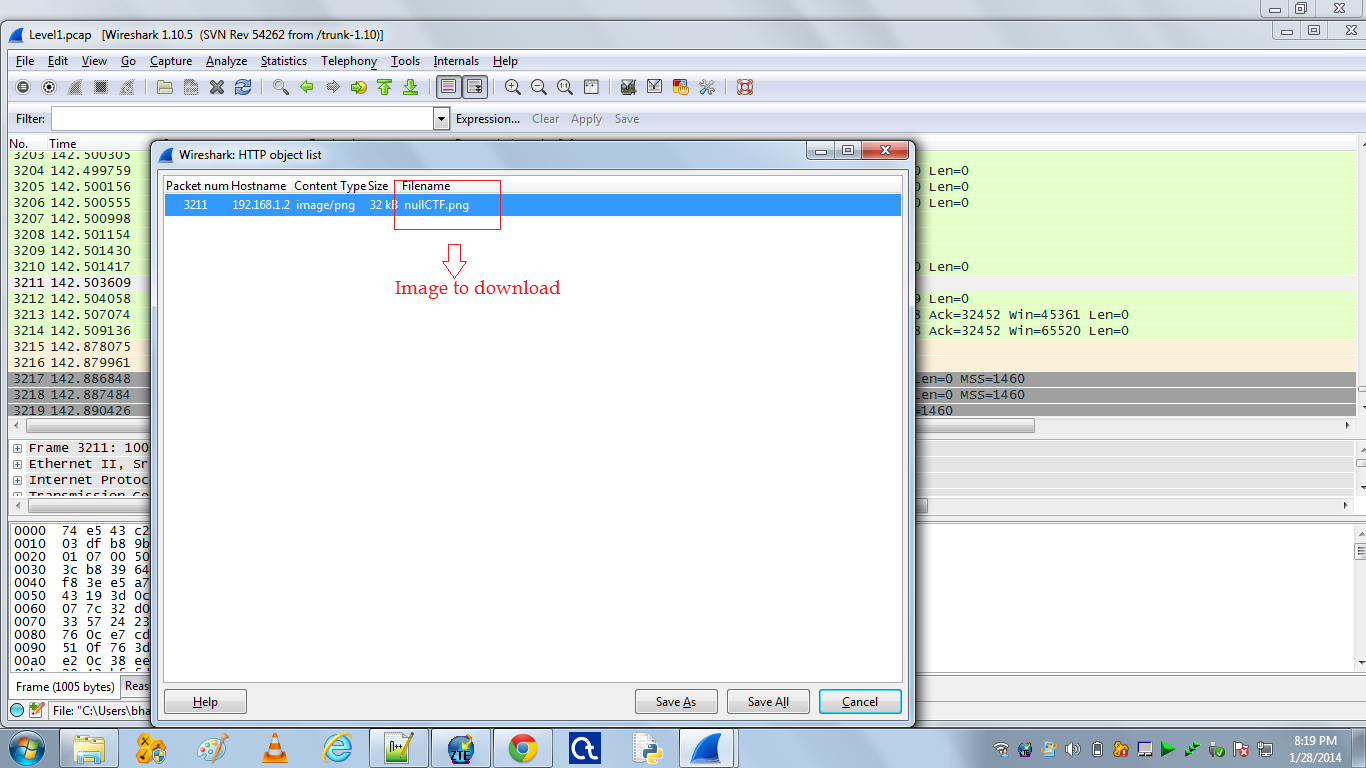The image size is (1366, 768).
Task: Click Save As in HTTP object list
Action: click(x=676, y=702)
